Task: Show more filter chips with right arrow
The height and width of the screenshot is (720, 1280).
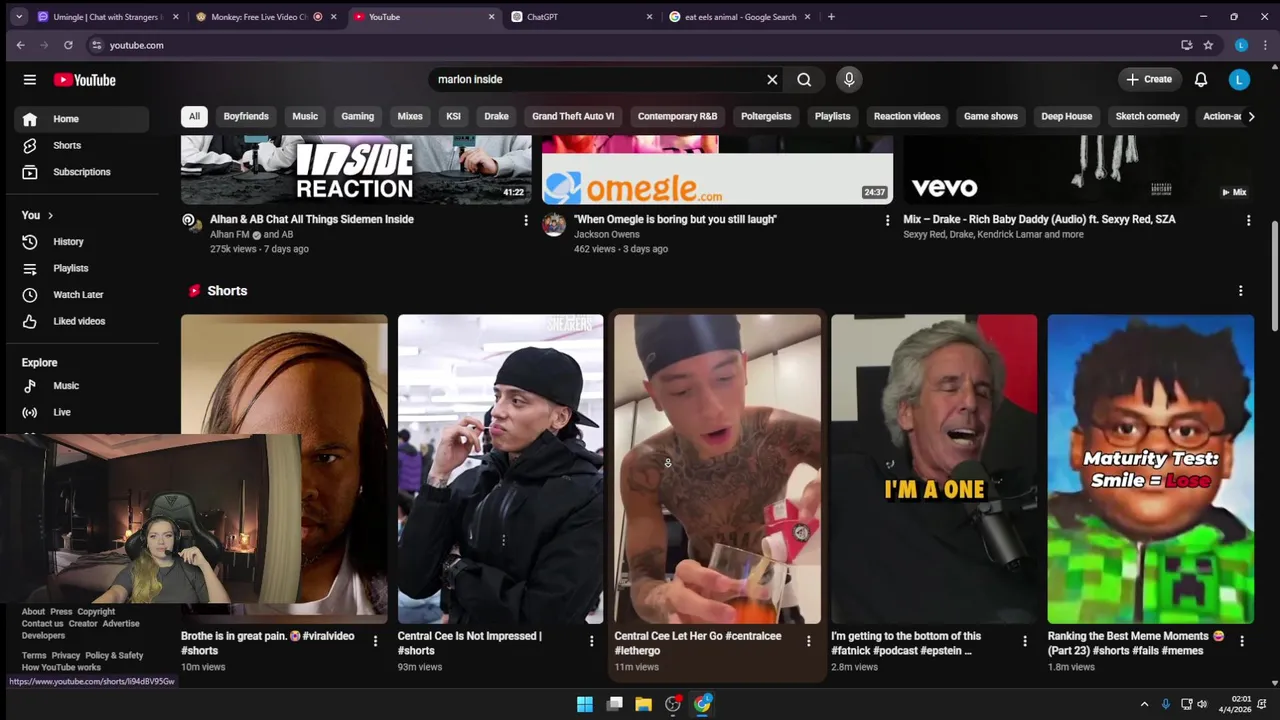Action: coord(1251,116)
